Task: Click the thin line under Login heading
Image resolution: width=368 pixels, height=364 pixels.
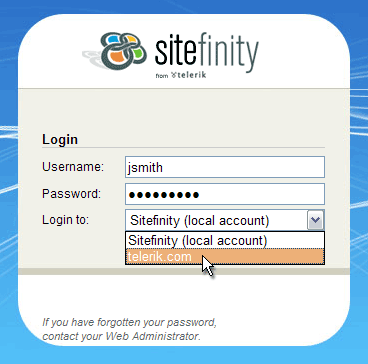Action: click(x=183, y=147)
